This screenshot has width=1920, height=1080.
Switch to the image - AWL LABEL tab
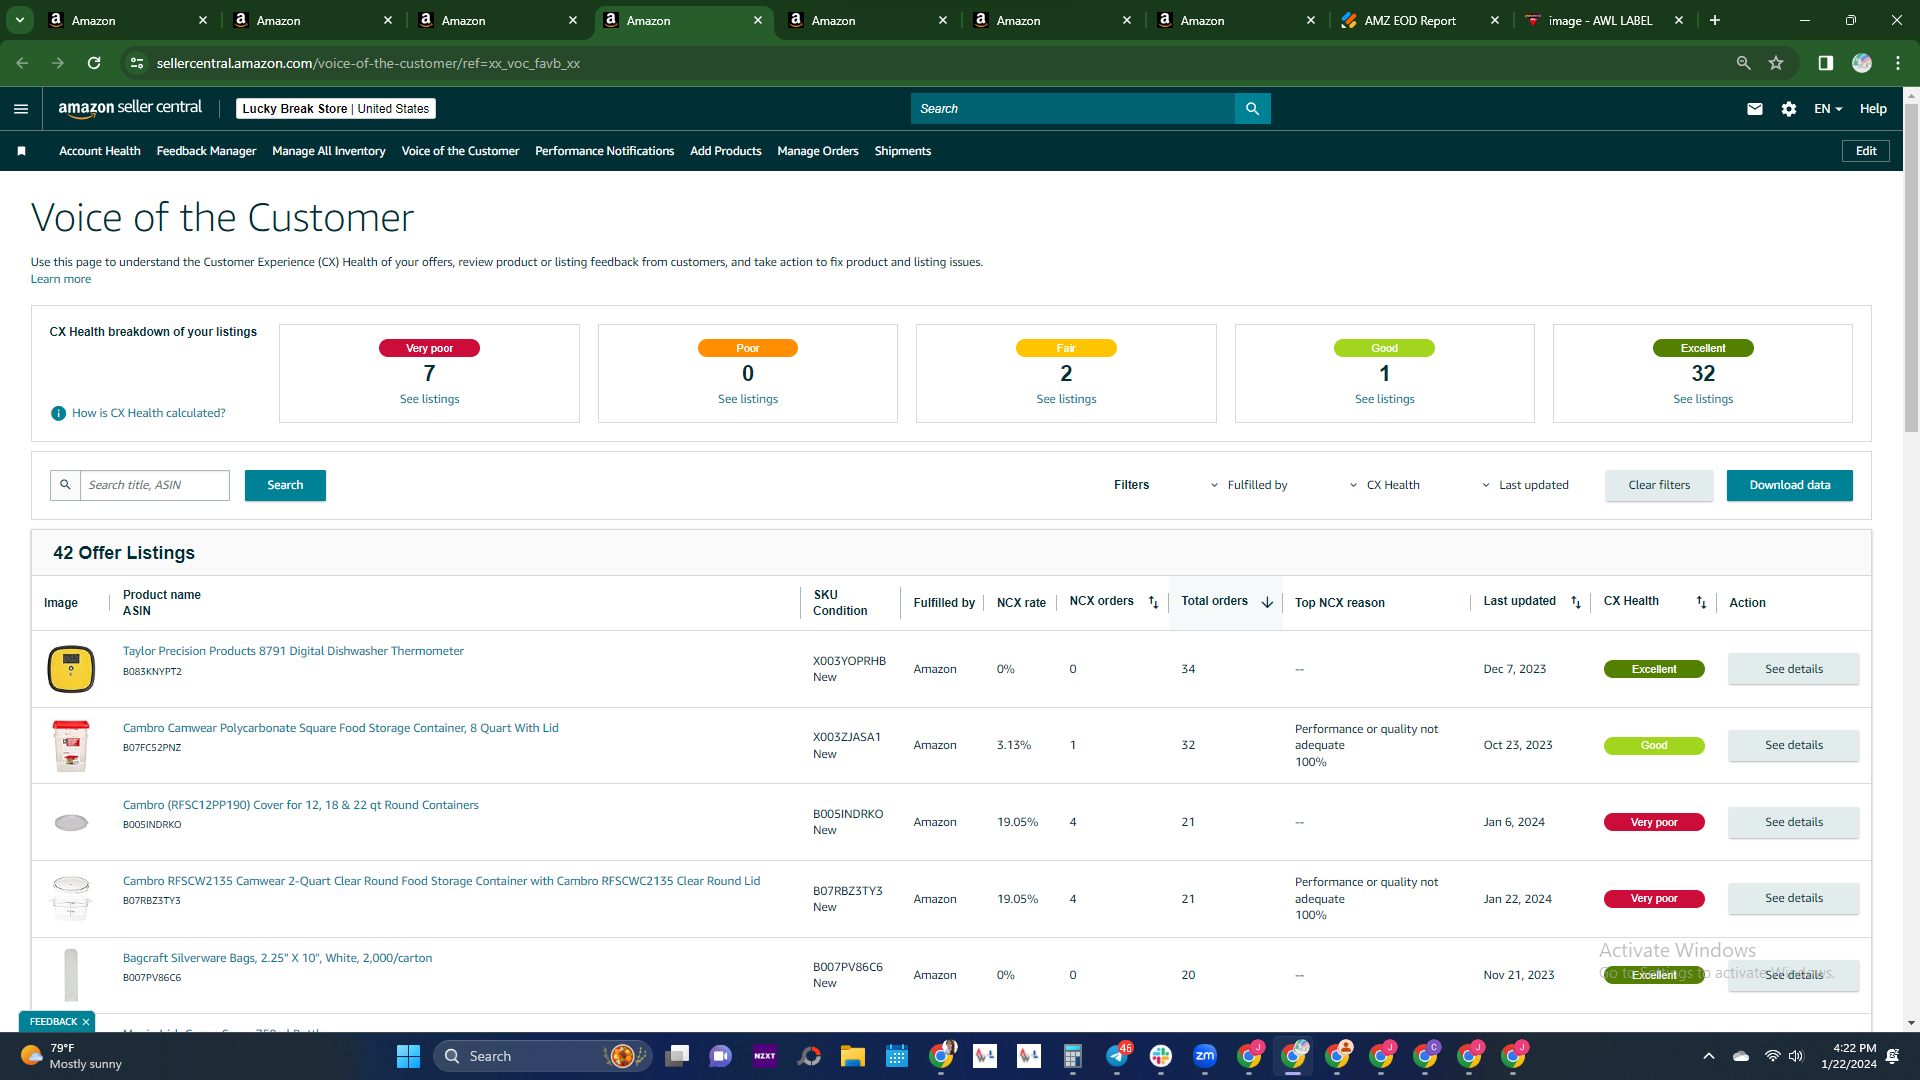click(1605, 20)
